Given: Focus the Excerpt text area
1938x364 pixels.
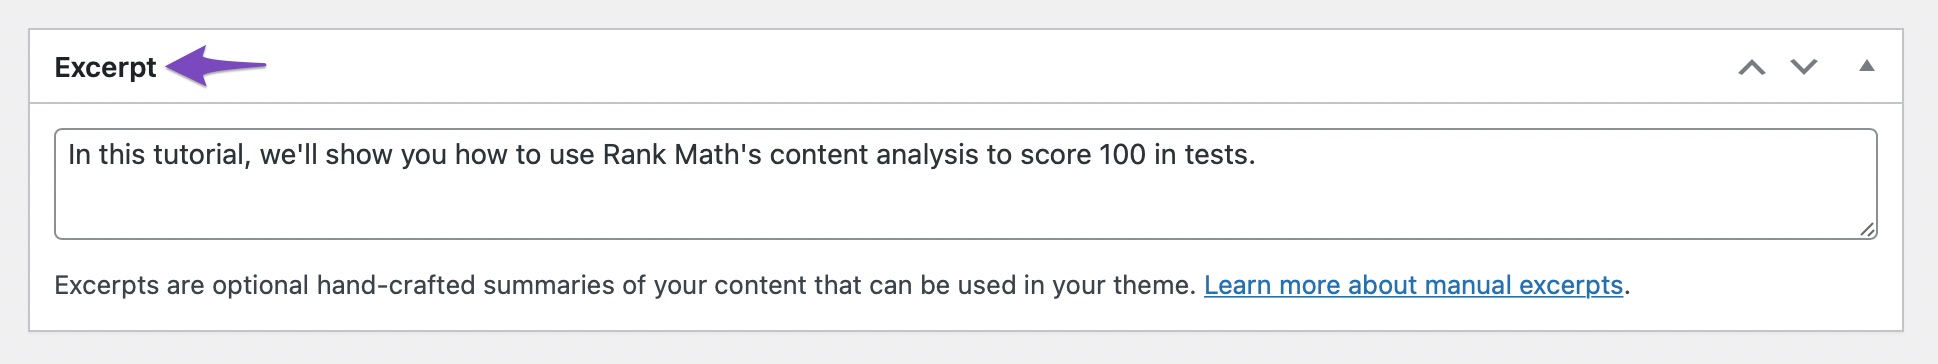Looking at the screenshot, I should click(x=965, y=184).
